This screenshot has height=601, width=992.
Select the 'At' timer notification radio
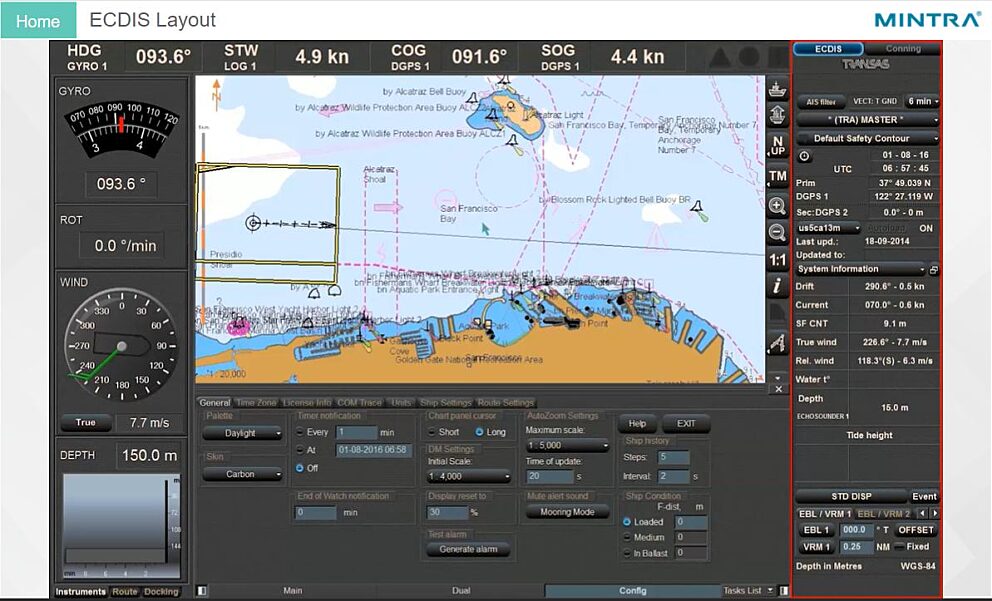pos(300,450)
